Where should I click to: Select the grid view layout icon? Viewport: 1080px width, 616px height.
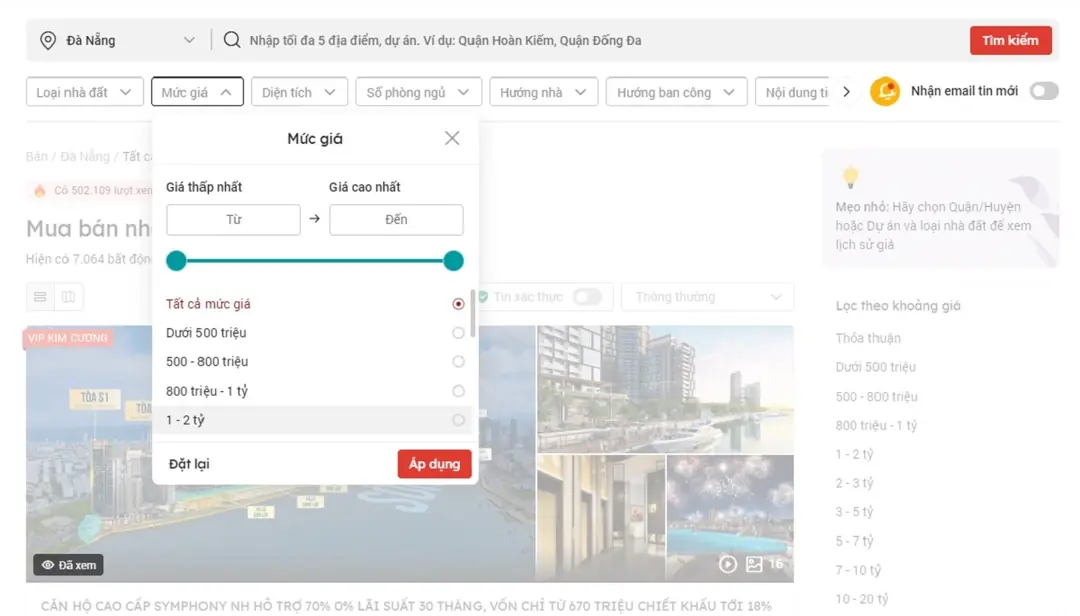(68, 296)
